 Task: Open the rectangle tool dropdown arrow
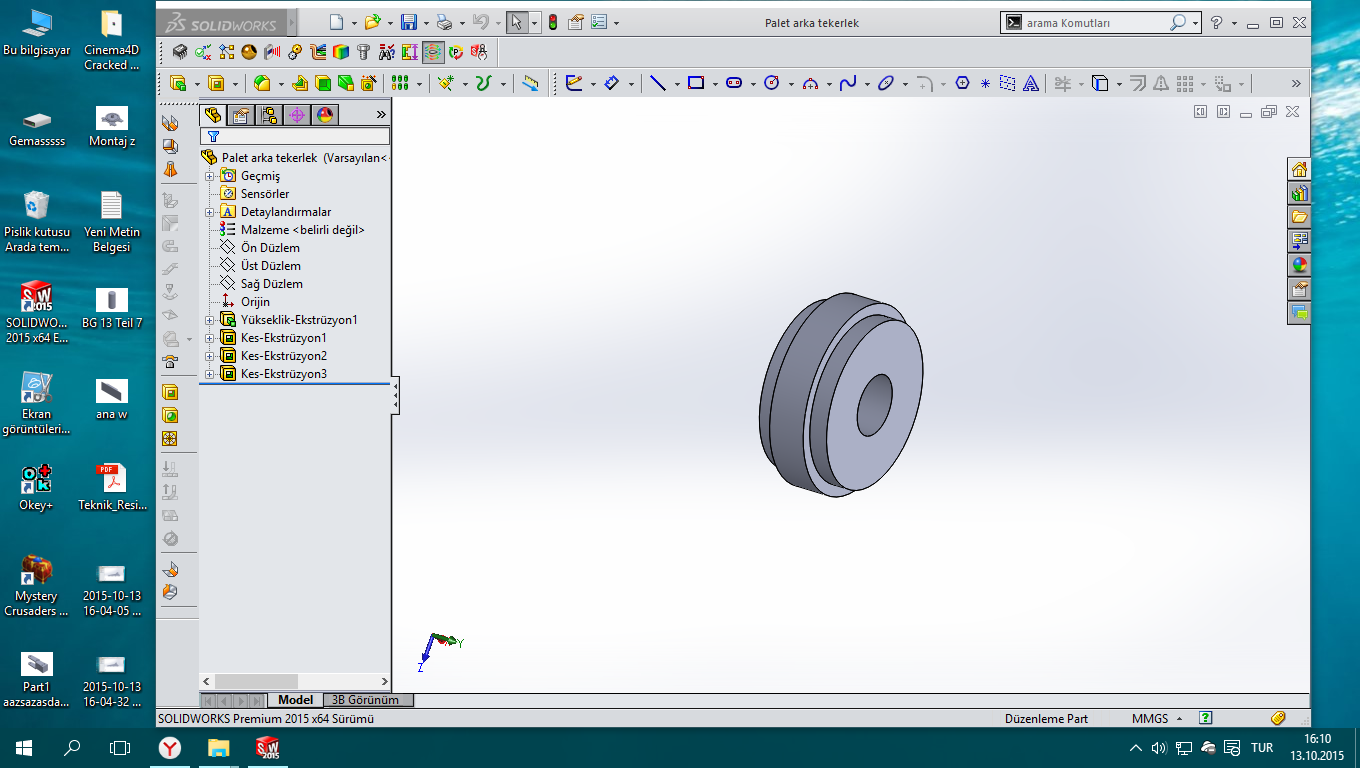pos(714,84)
